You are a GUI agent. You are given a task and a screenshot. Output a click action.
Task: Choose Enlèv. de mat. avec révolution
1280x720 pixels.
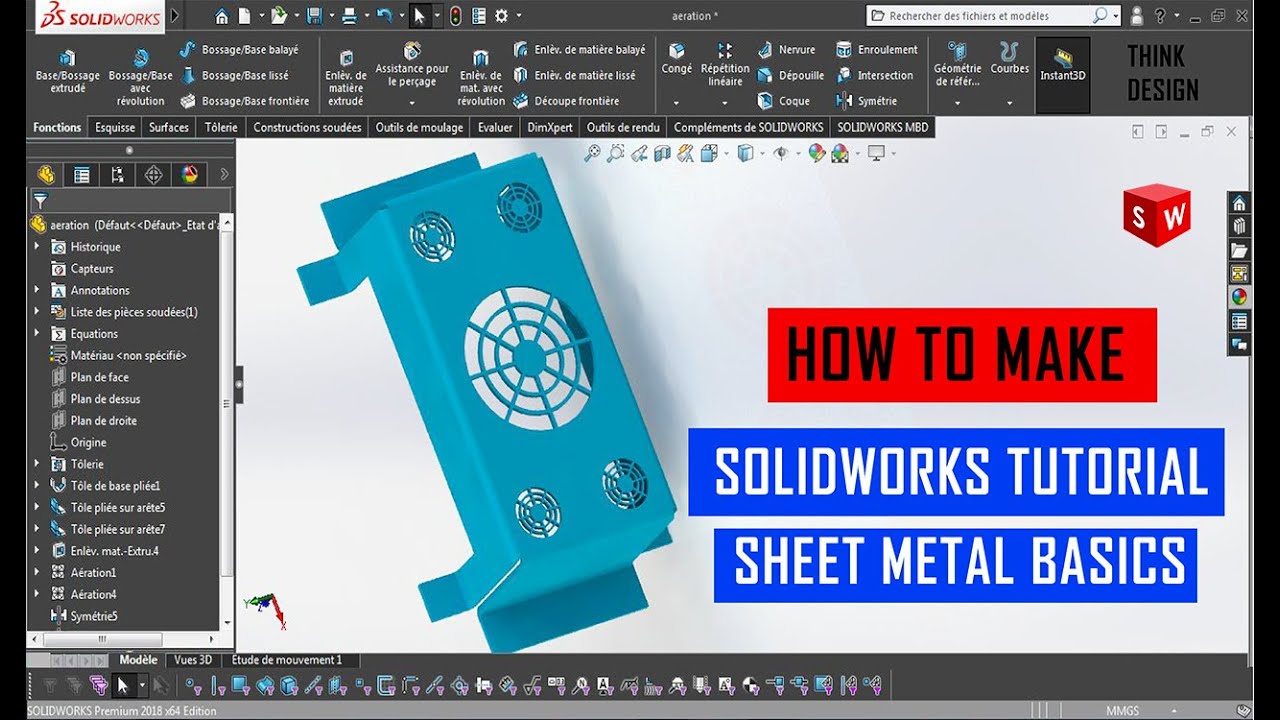(x=481, y=78)
